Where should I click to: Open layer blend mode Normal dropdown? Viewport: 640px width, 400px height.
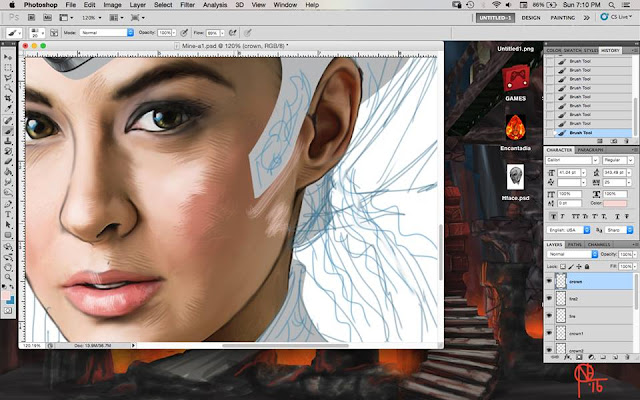[572, 254]
